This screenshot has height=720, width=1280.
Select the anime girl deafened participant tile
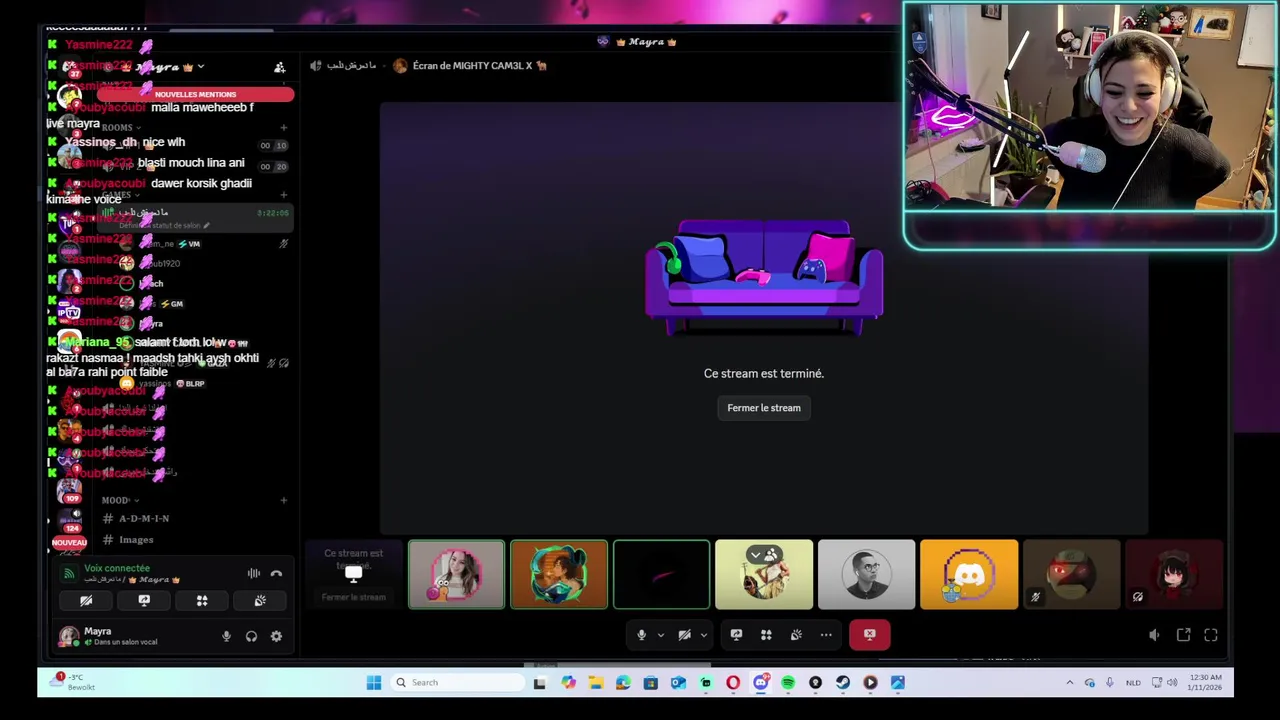(x=1174, y=574)
